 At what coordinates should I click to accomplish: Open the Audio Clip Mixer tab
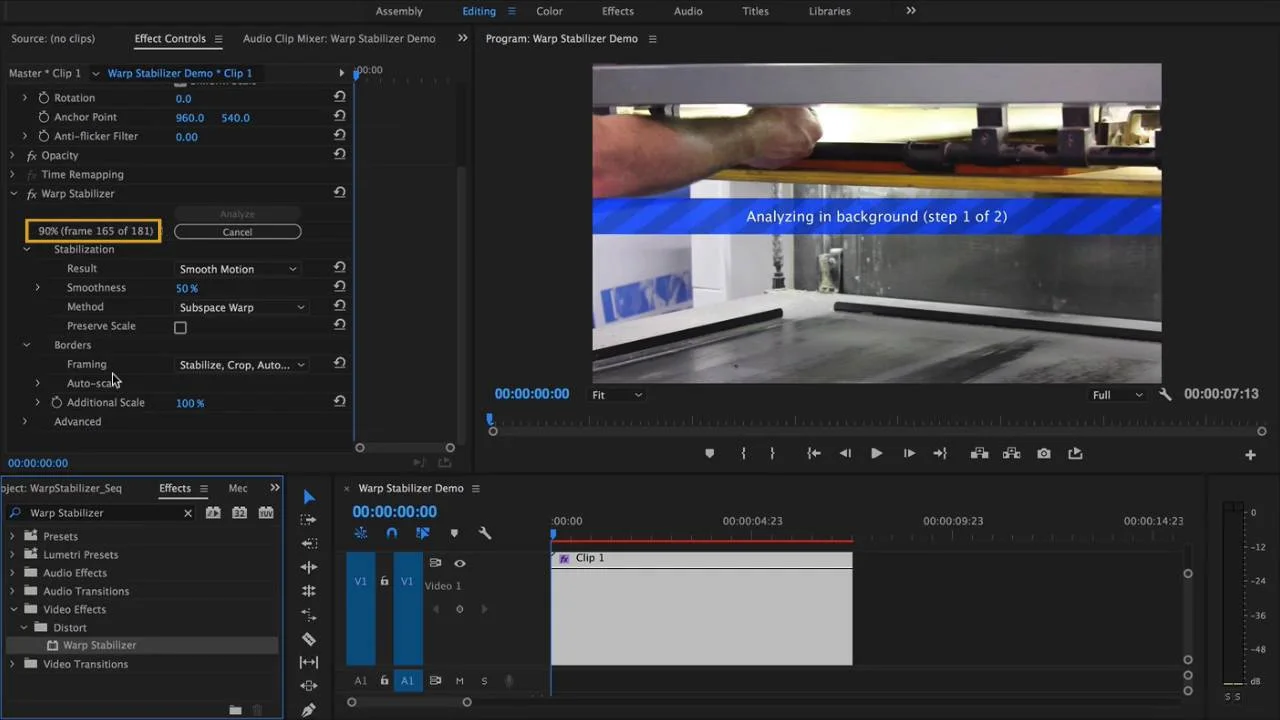click(339, 39)
